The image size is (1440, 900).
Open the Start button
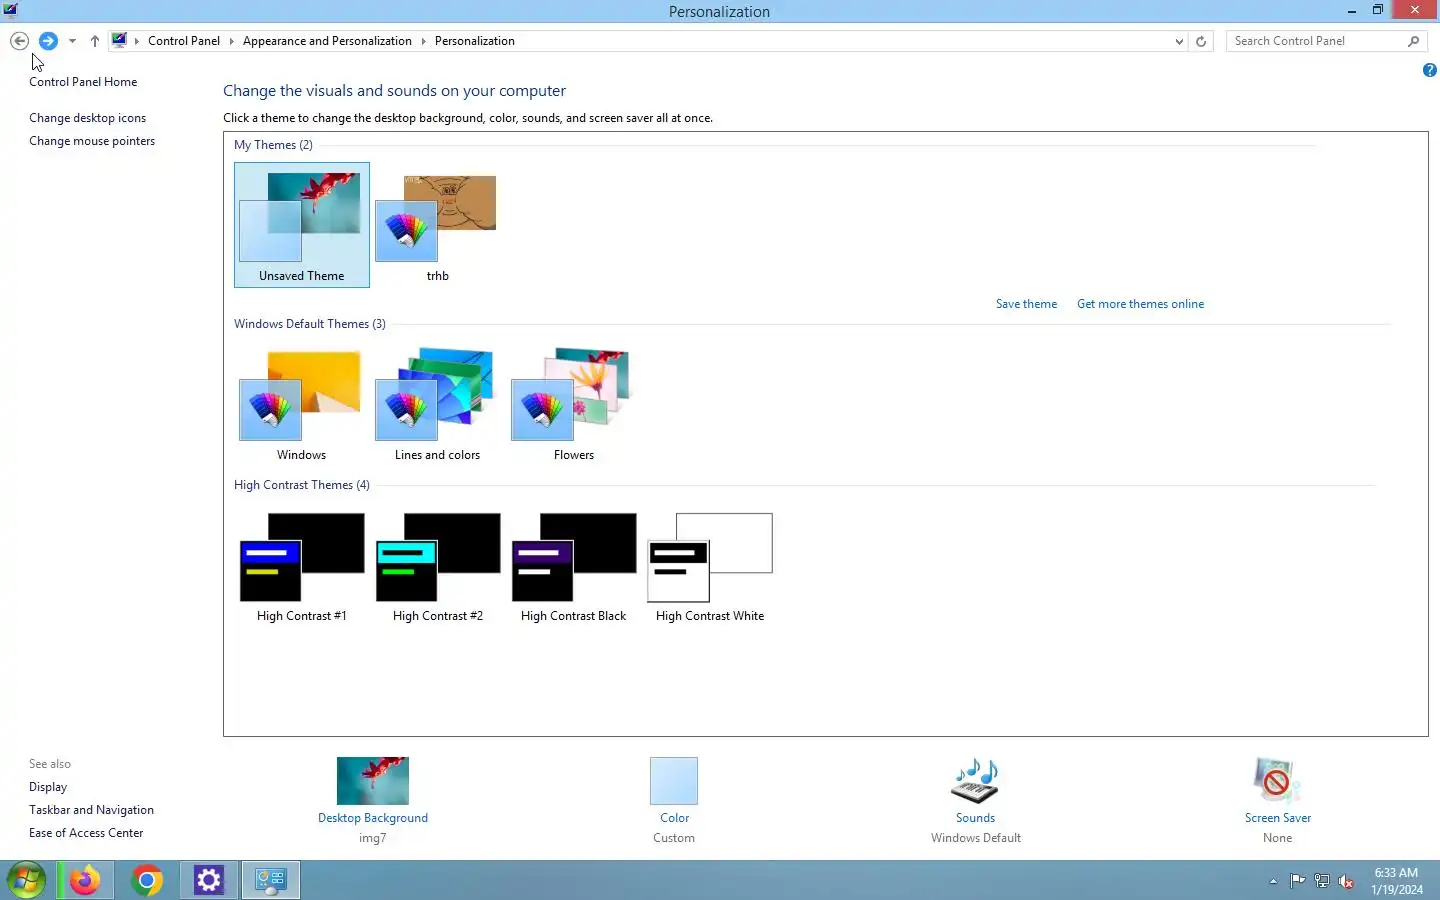[x=26, y=880]
